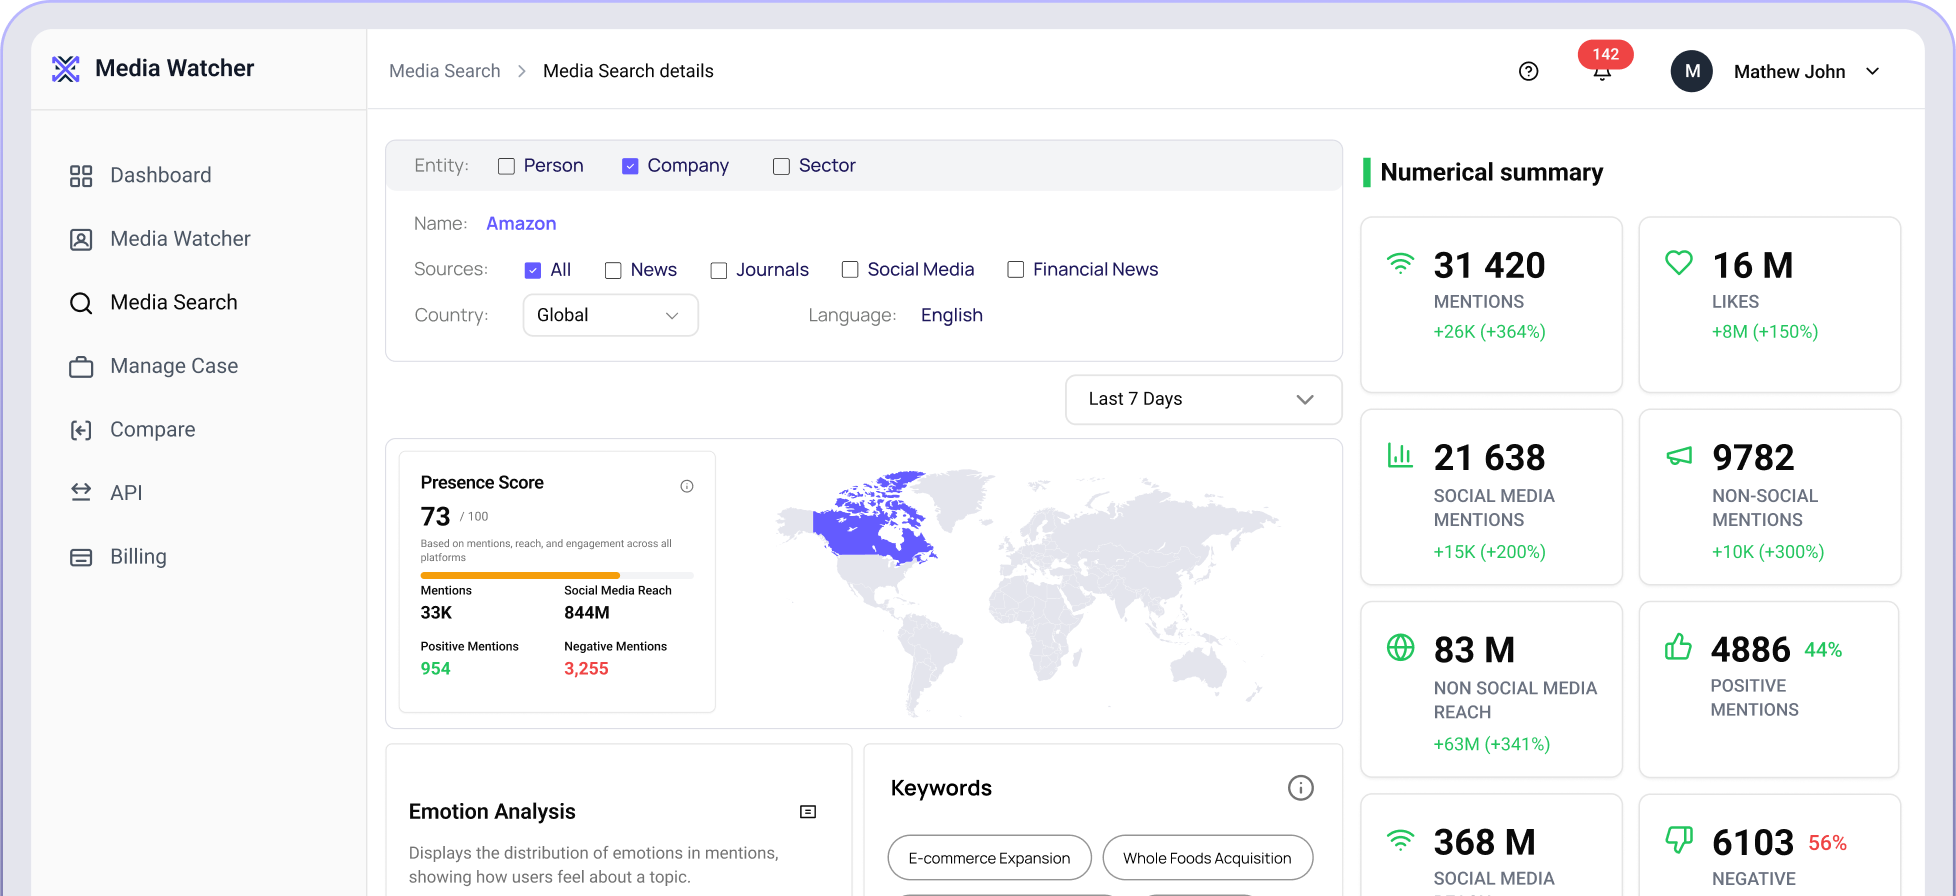This screenshot has height=896, width=1956.
Task: Click the +63M (+341%) reach change
Action: point(1491,744)
